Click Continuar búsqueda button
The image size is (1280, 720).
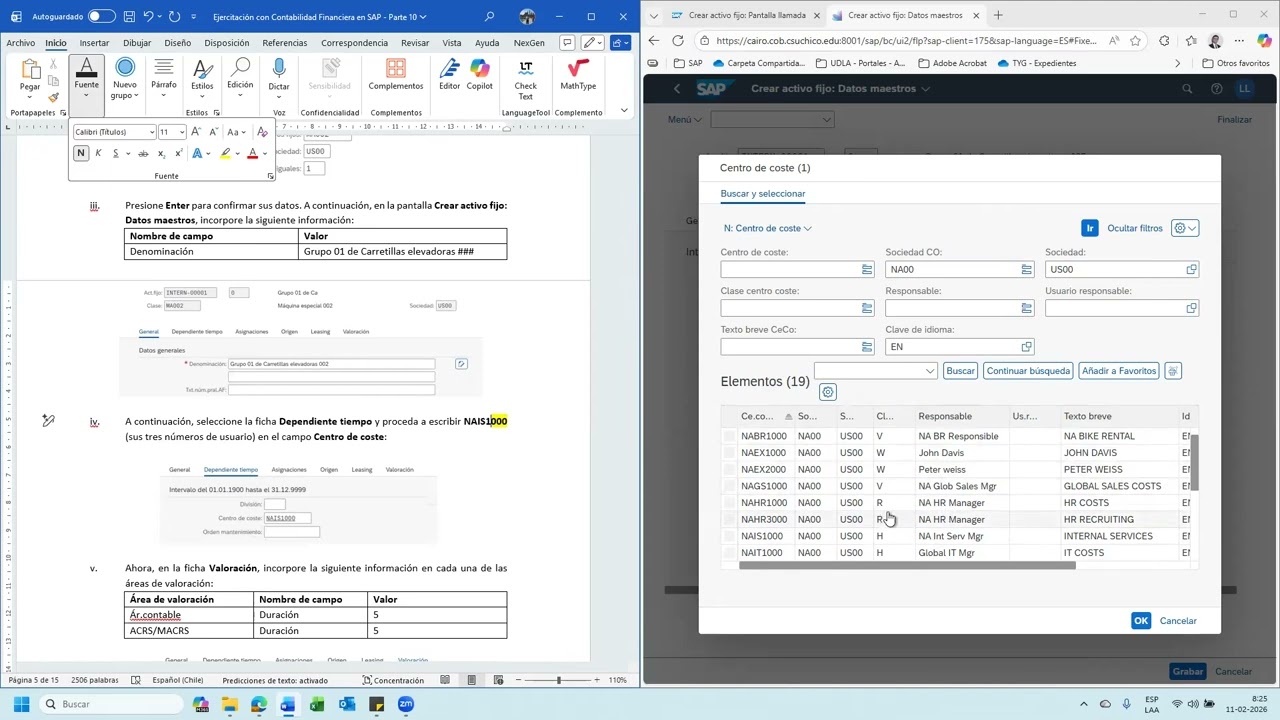pos(1028,371)
